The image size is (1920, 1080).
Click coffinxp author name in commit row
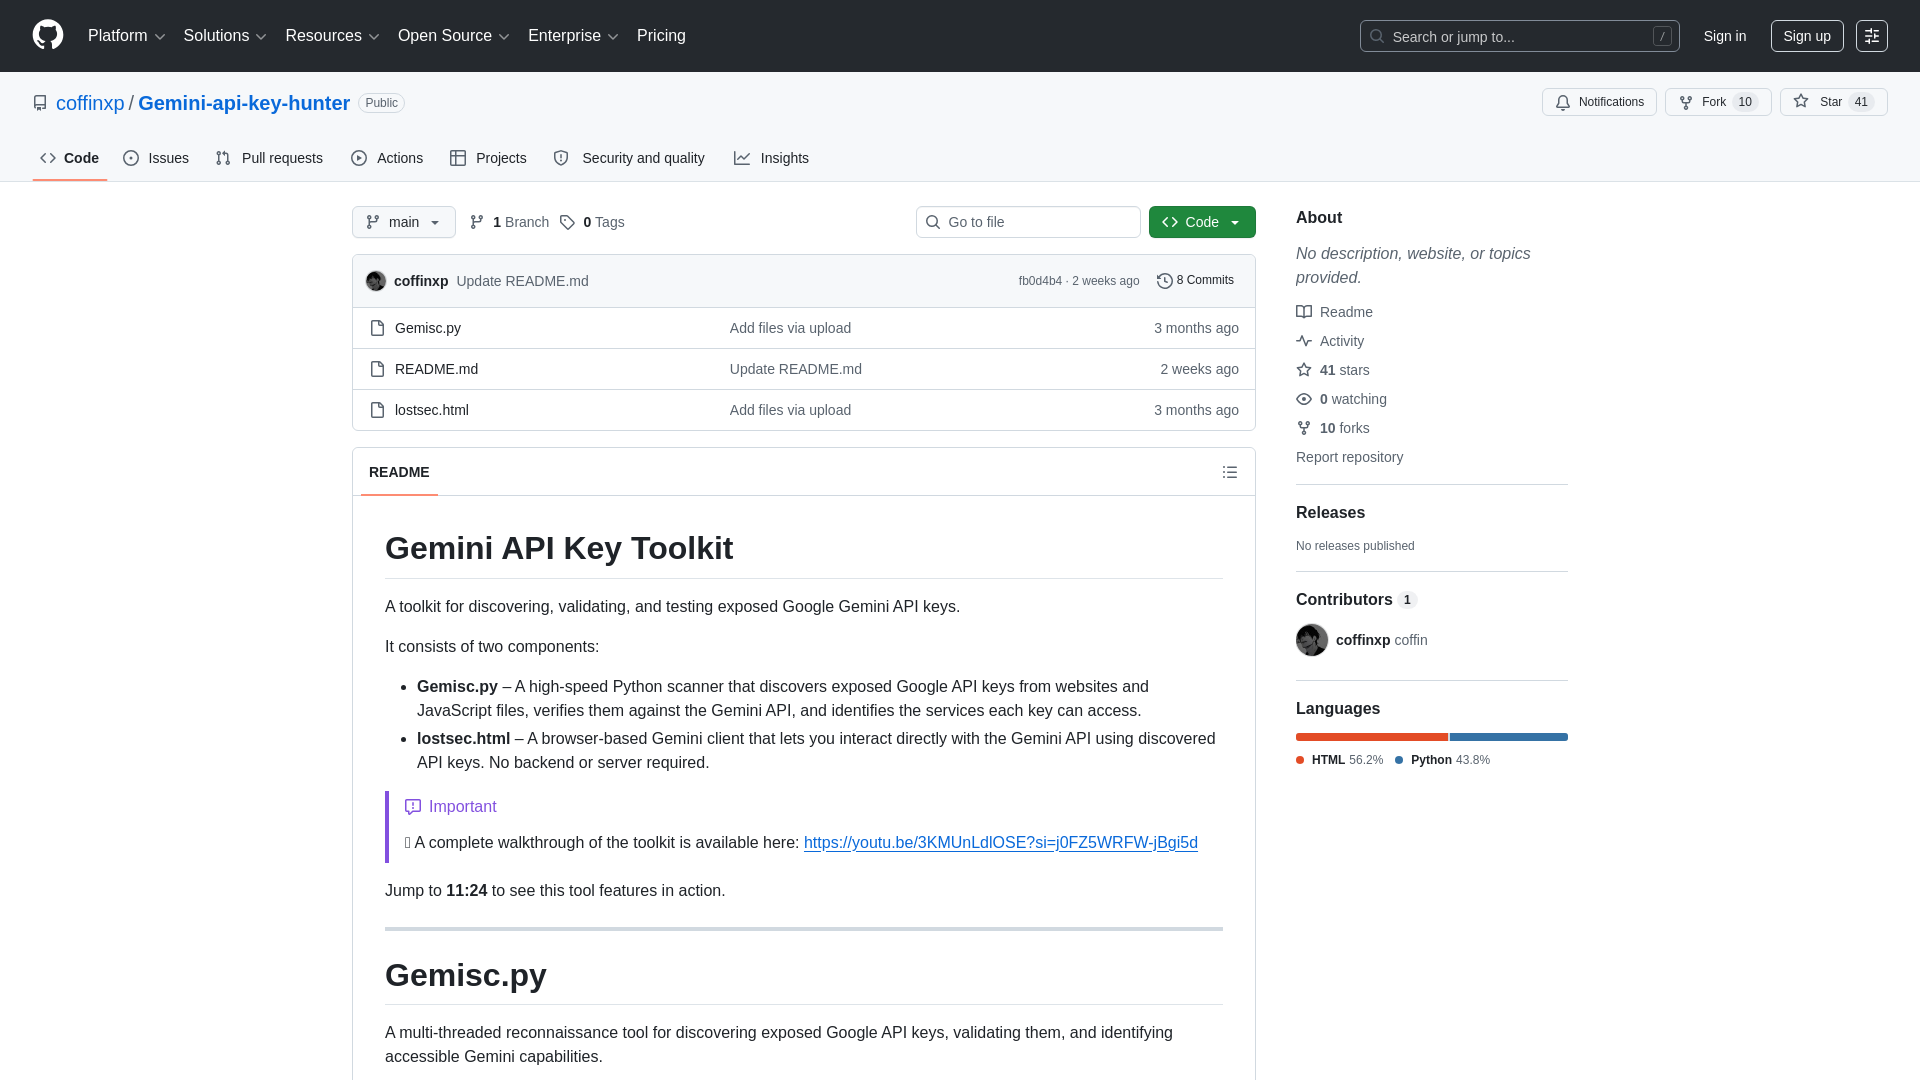[x=421, y=281]
